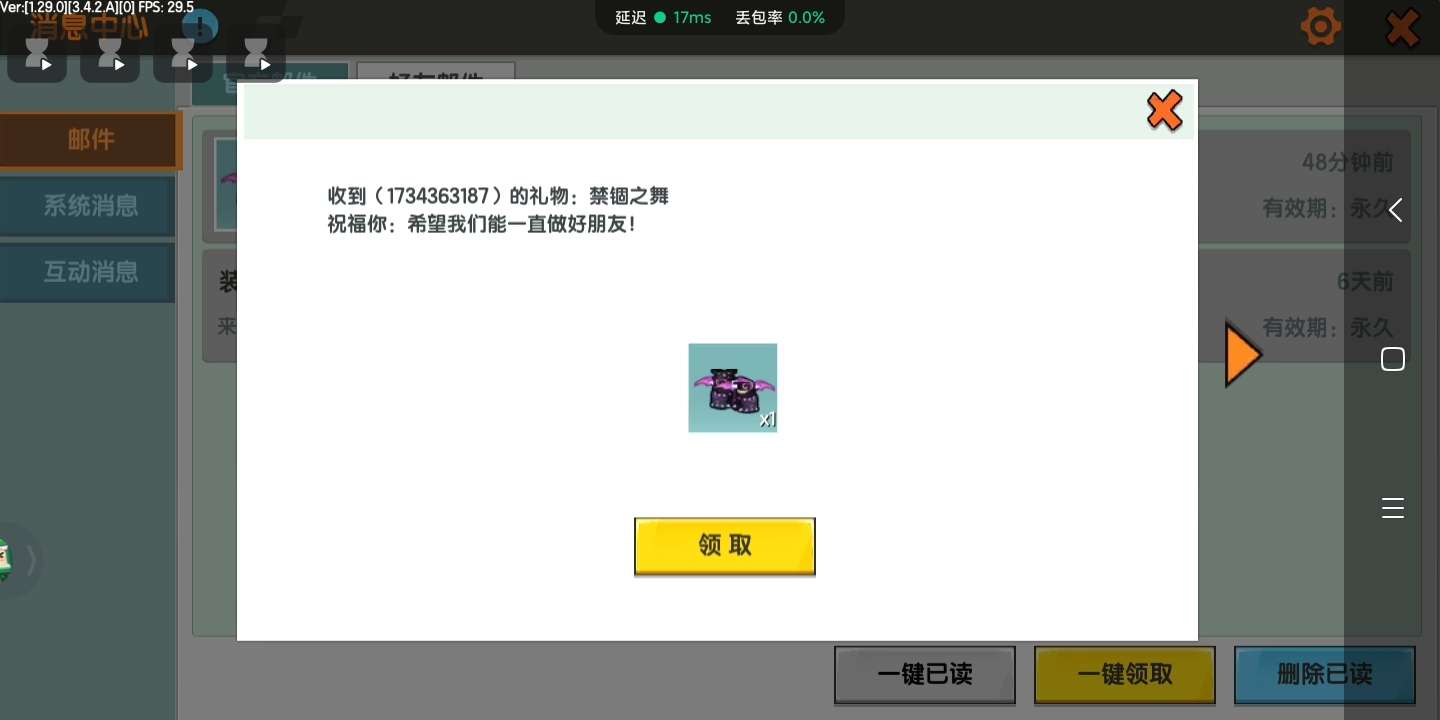This screenshot has height=720, width=1440.
Task: Switch to the 互动消息 tab
Action: tap(90, 272)
